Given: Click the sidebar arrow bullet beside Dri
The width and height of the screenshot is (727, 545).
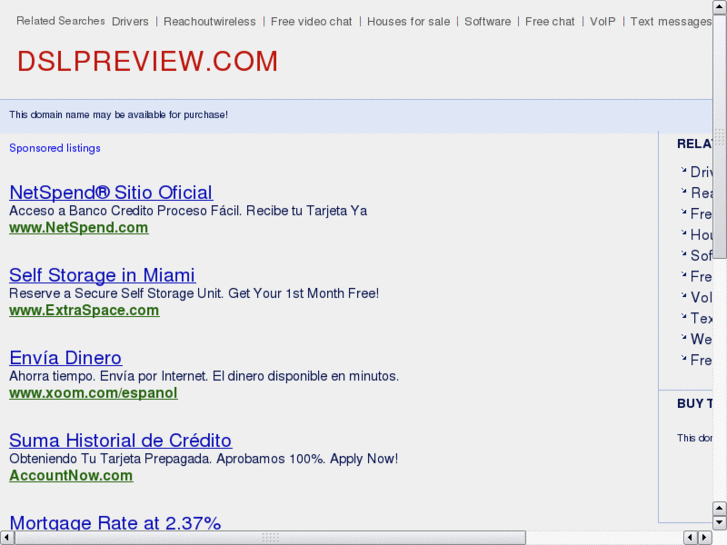Looking at the screenshot, I should click(x=683, y=170).
